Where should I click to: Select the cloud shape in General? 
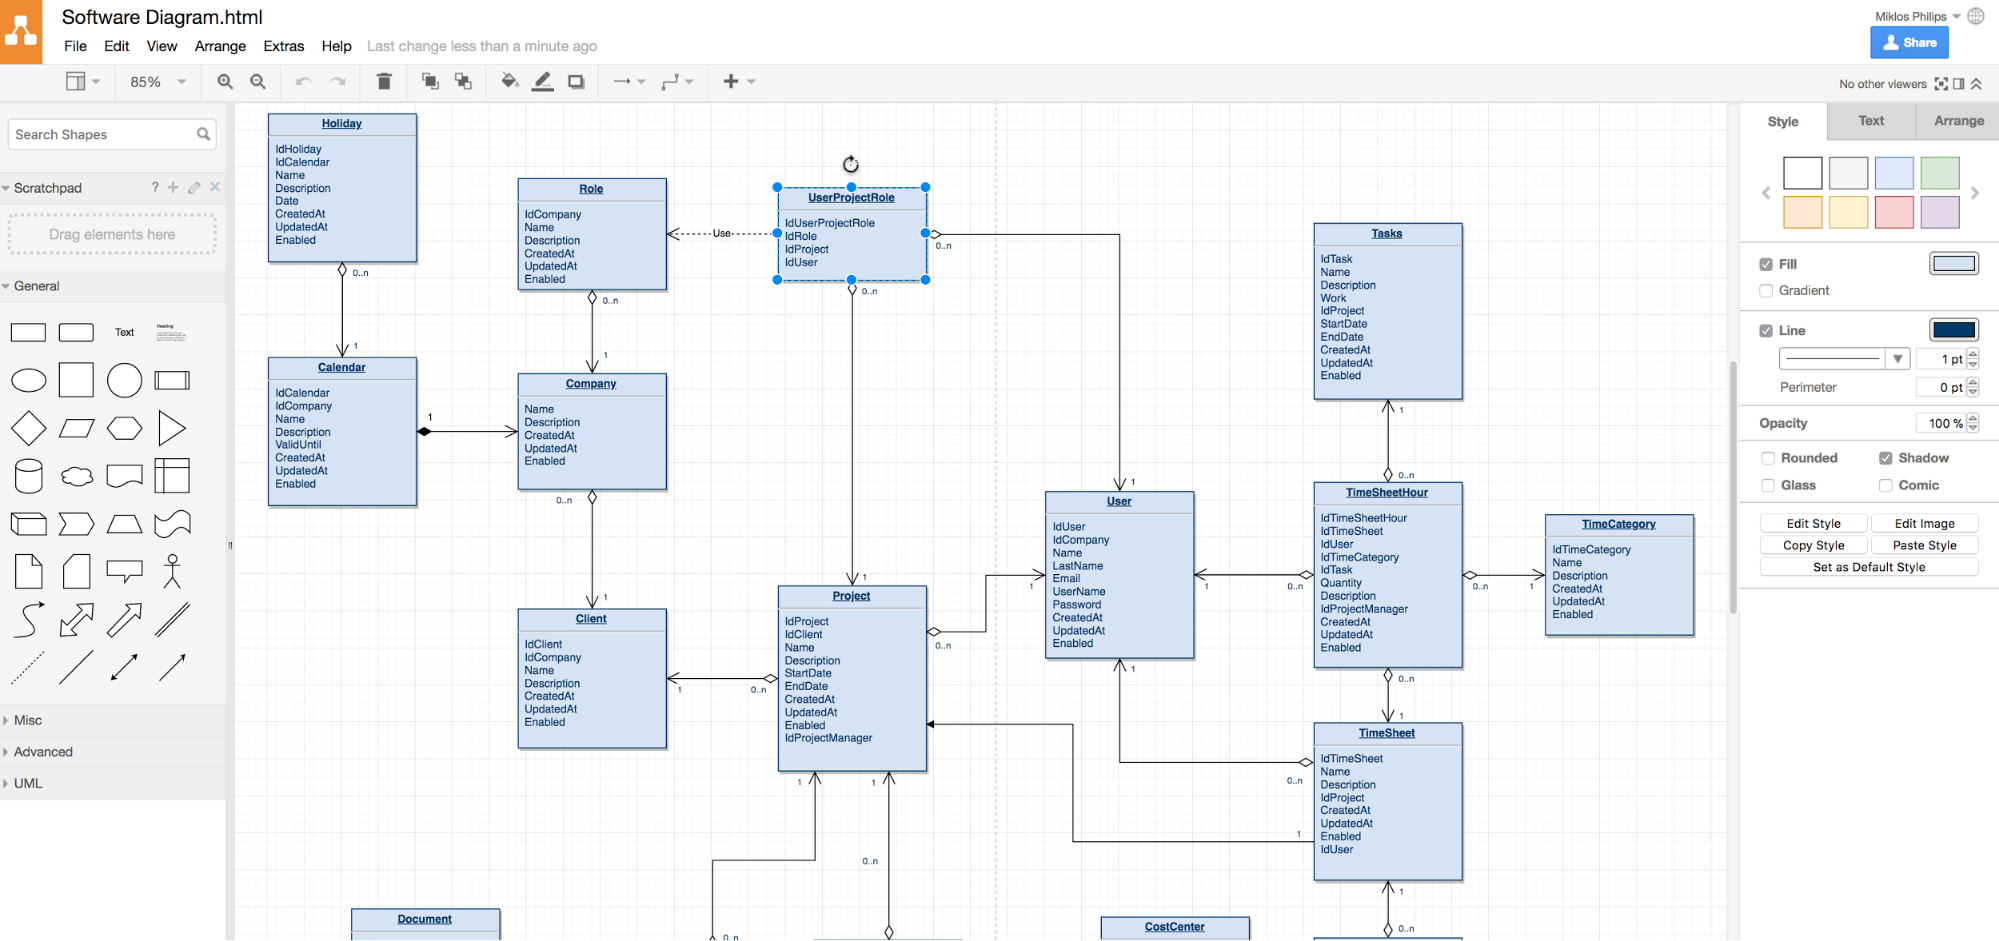77,477
